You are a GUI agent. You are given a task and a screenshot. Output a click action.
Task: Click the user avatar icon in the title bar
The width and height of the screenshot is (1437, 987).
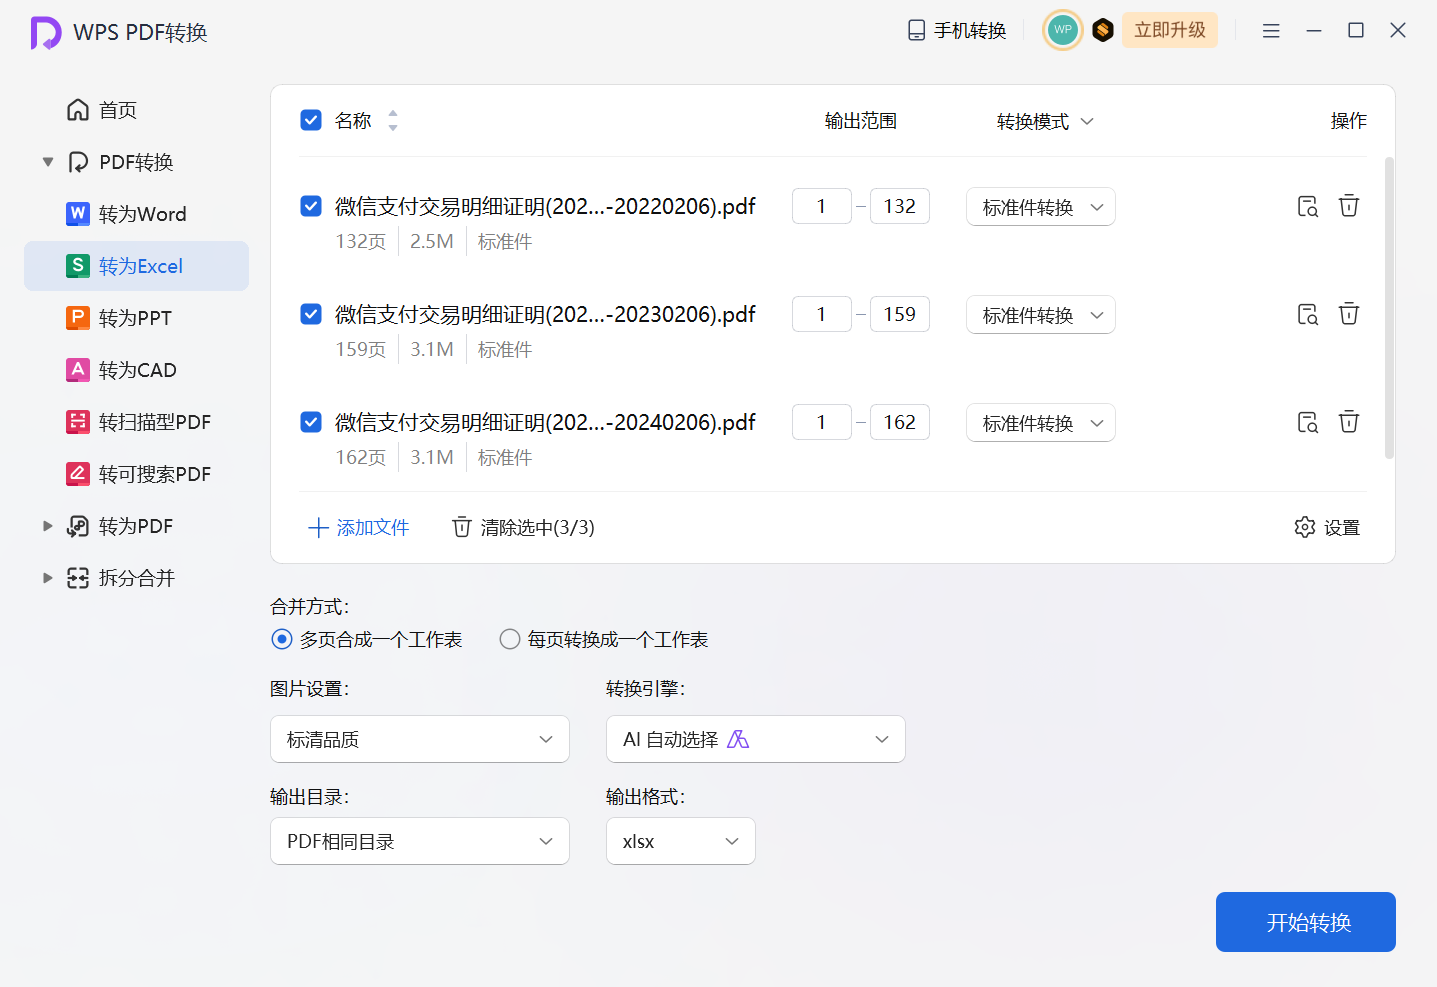point(1062,30)
